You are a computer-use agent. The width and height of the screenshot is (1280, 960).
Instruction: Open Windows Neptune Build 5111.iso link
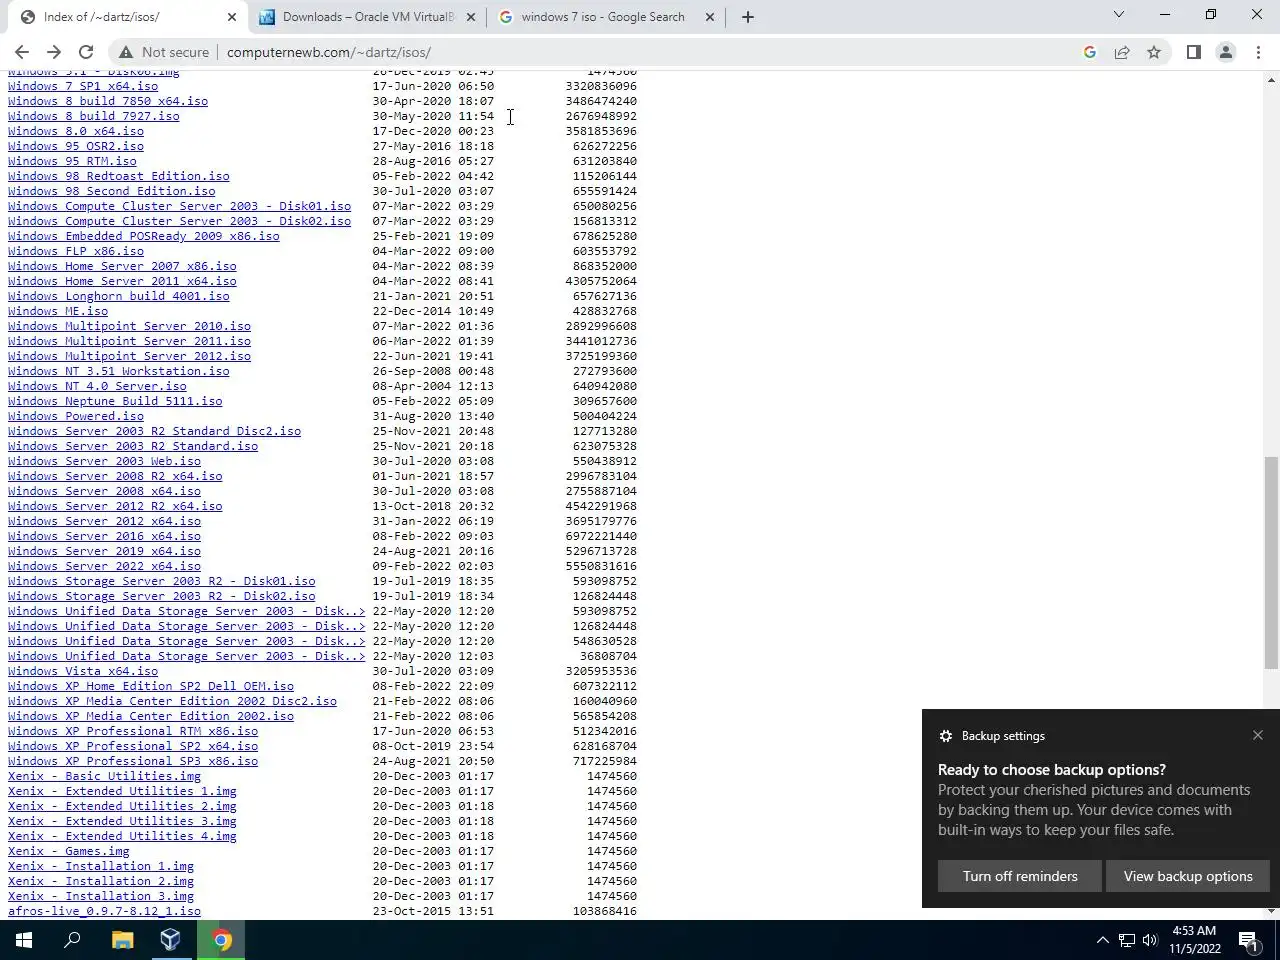[x=115, y=401]
